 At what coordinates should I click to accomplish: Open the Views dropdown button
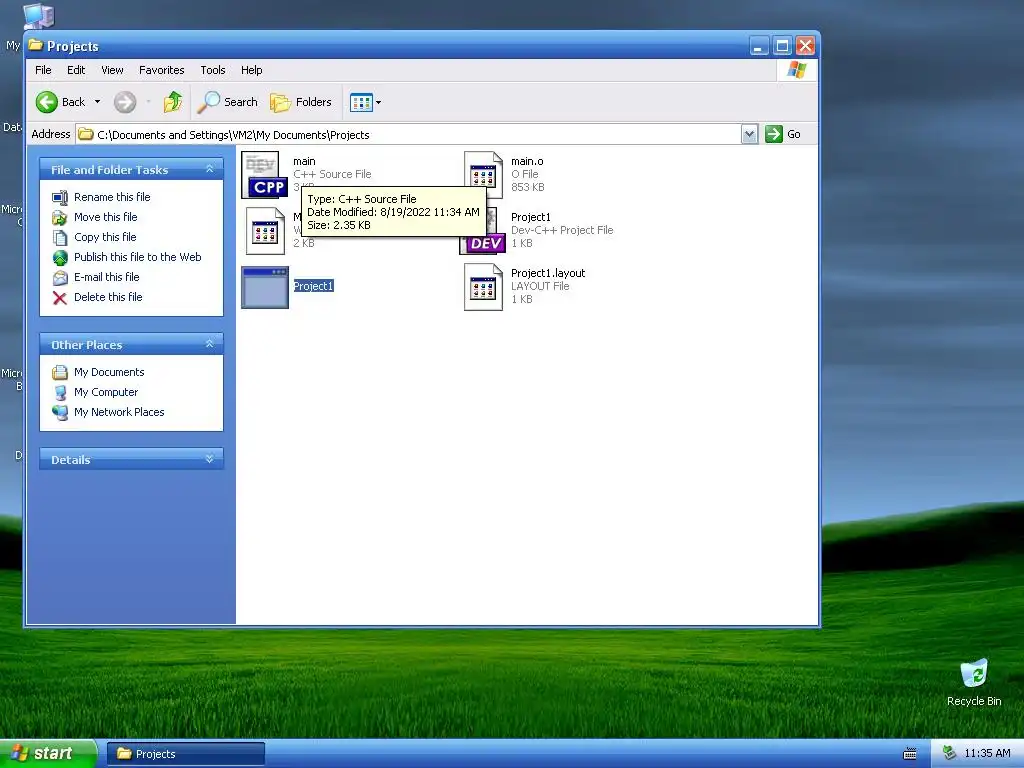[x=365, y=102]
